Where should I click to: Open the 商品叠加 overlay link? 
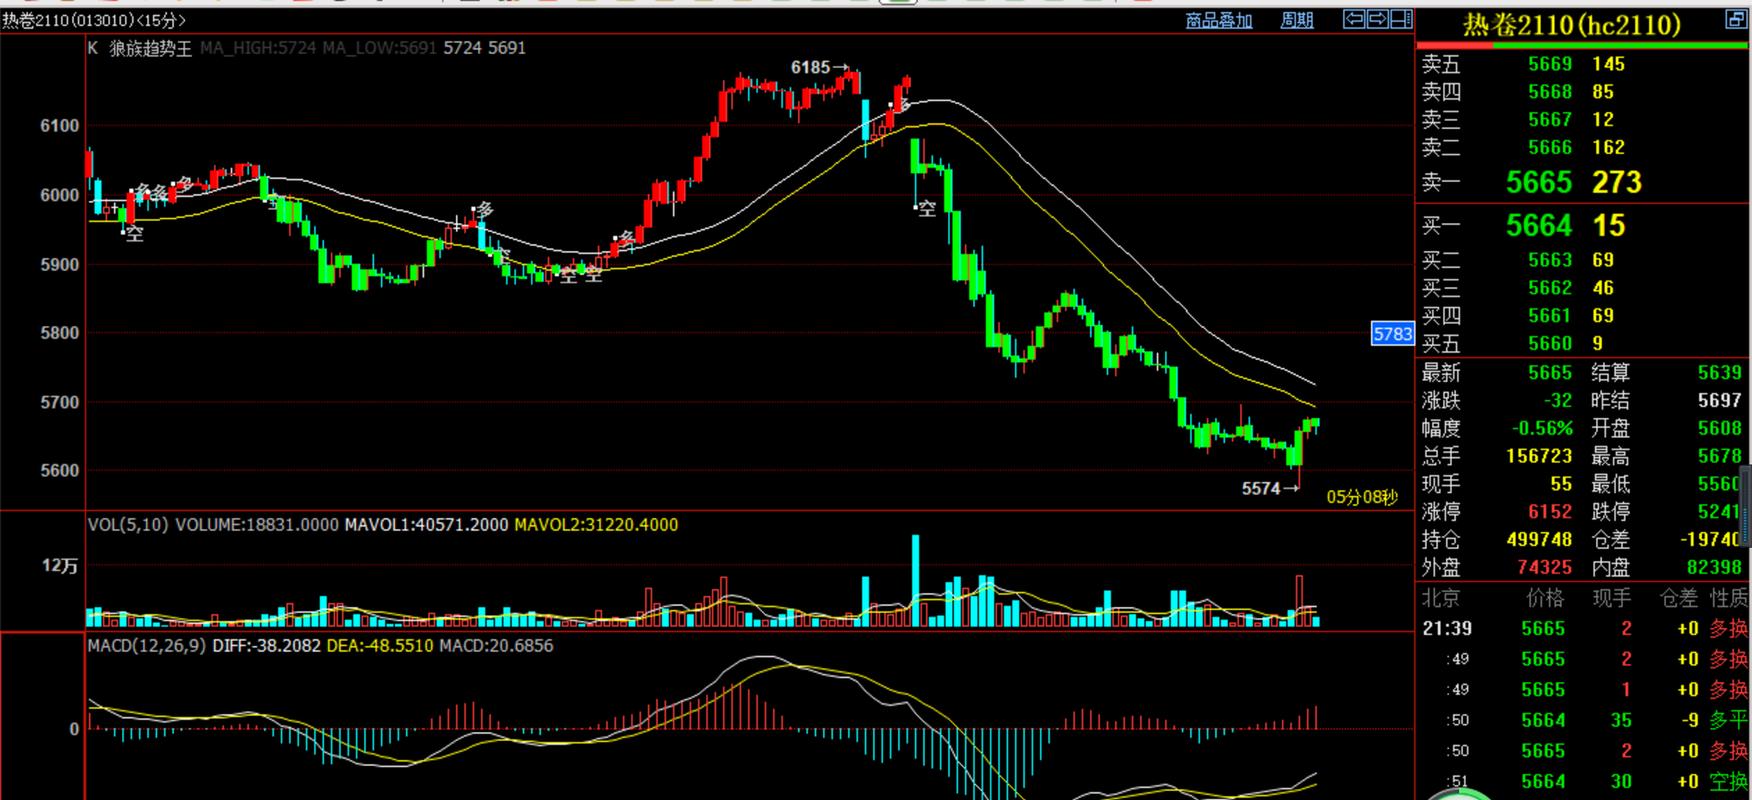[x=1218, y=21]
